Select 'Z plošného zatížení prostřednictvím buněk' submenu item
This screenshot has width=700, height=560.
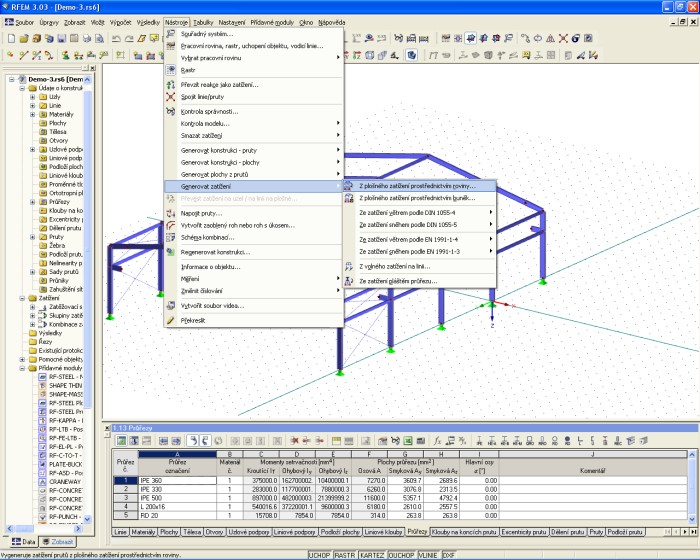pyautogui.click(x=419, y=198)
